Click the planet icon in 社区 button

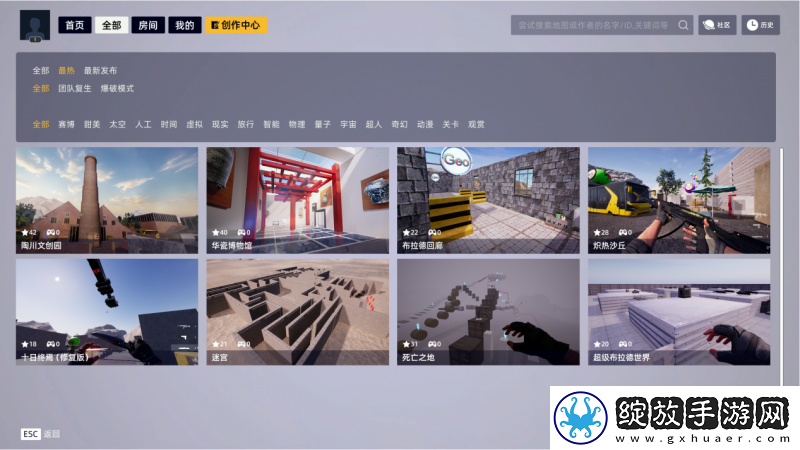(x=709, y=25)
